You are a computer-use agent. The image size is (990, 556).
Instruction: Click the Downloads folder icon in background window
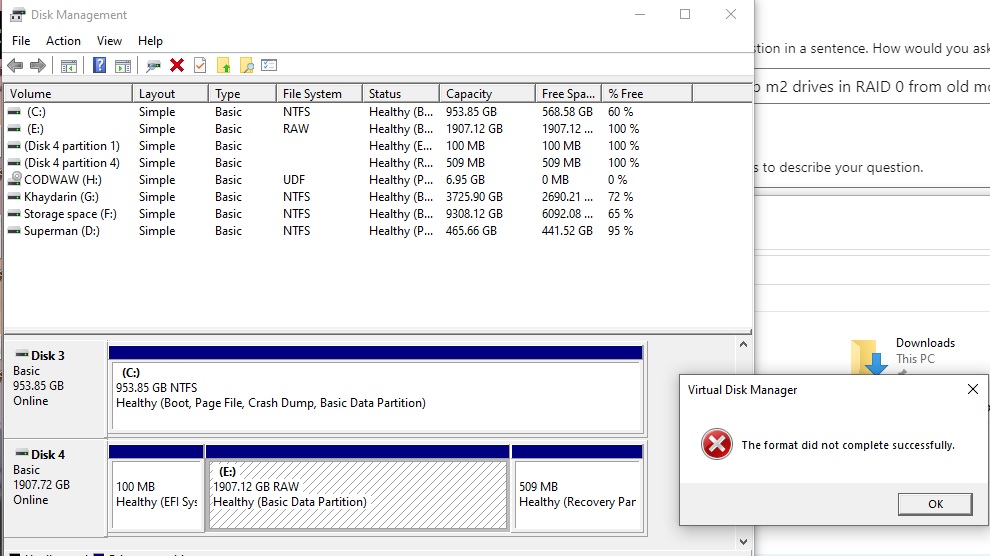tap(868, 357)
